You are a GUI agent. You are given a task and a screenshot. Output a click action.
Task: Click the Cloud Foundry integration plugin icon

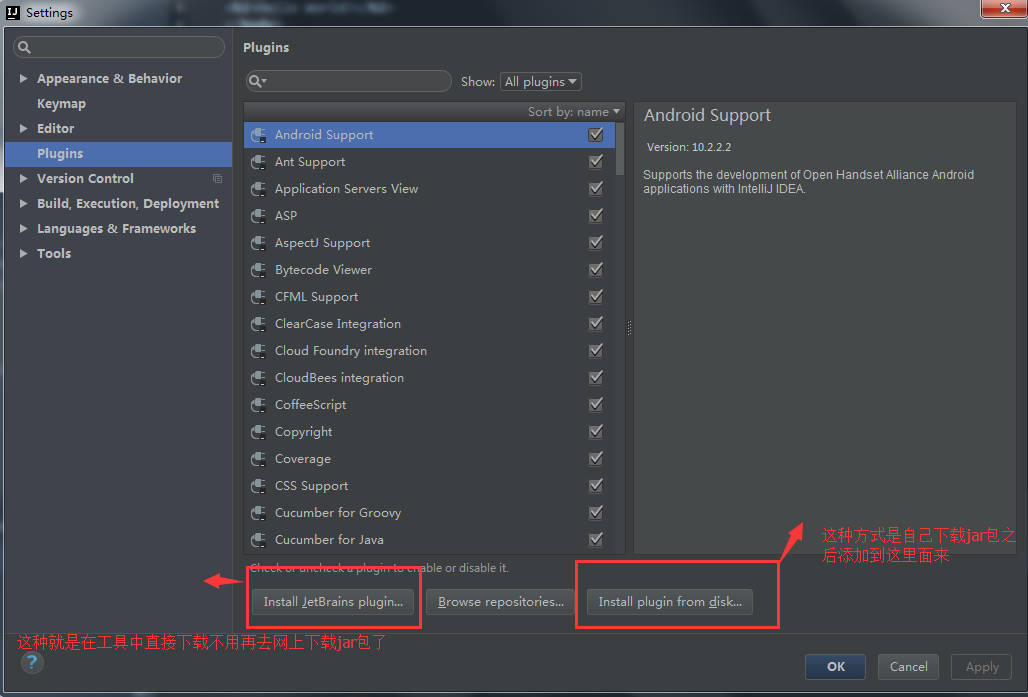(x=258, y=351)
